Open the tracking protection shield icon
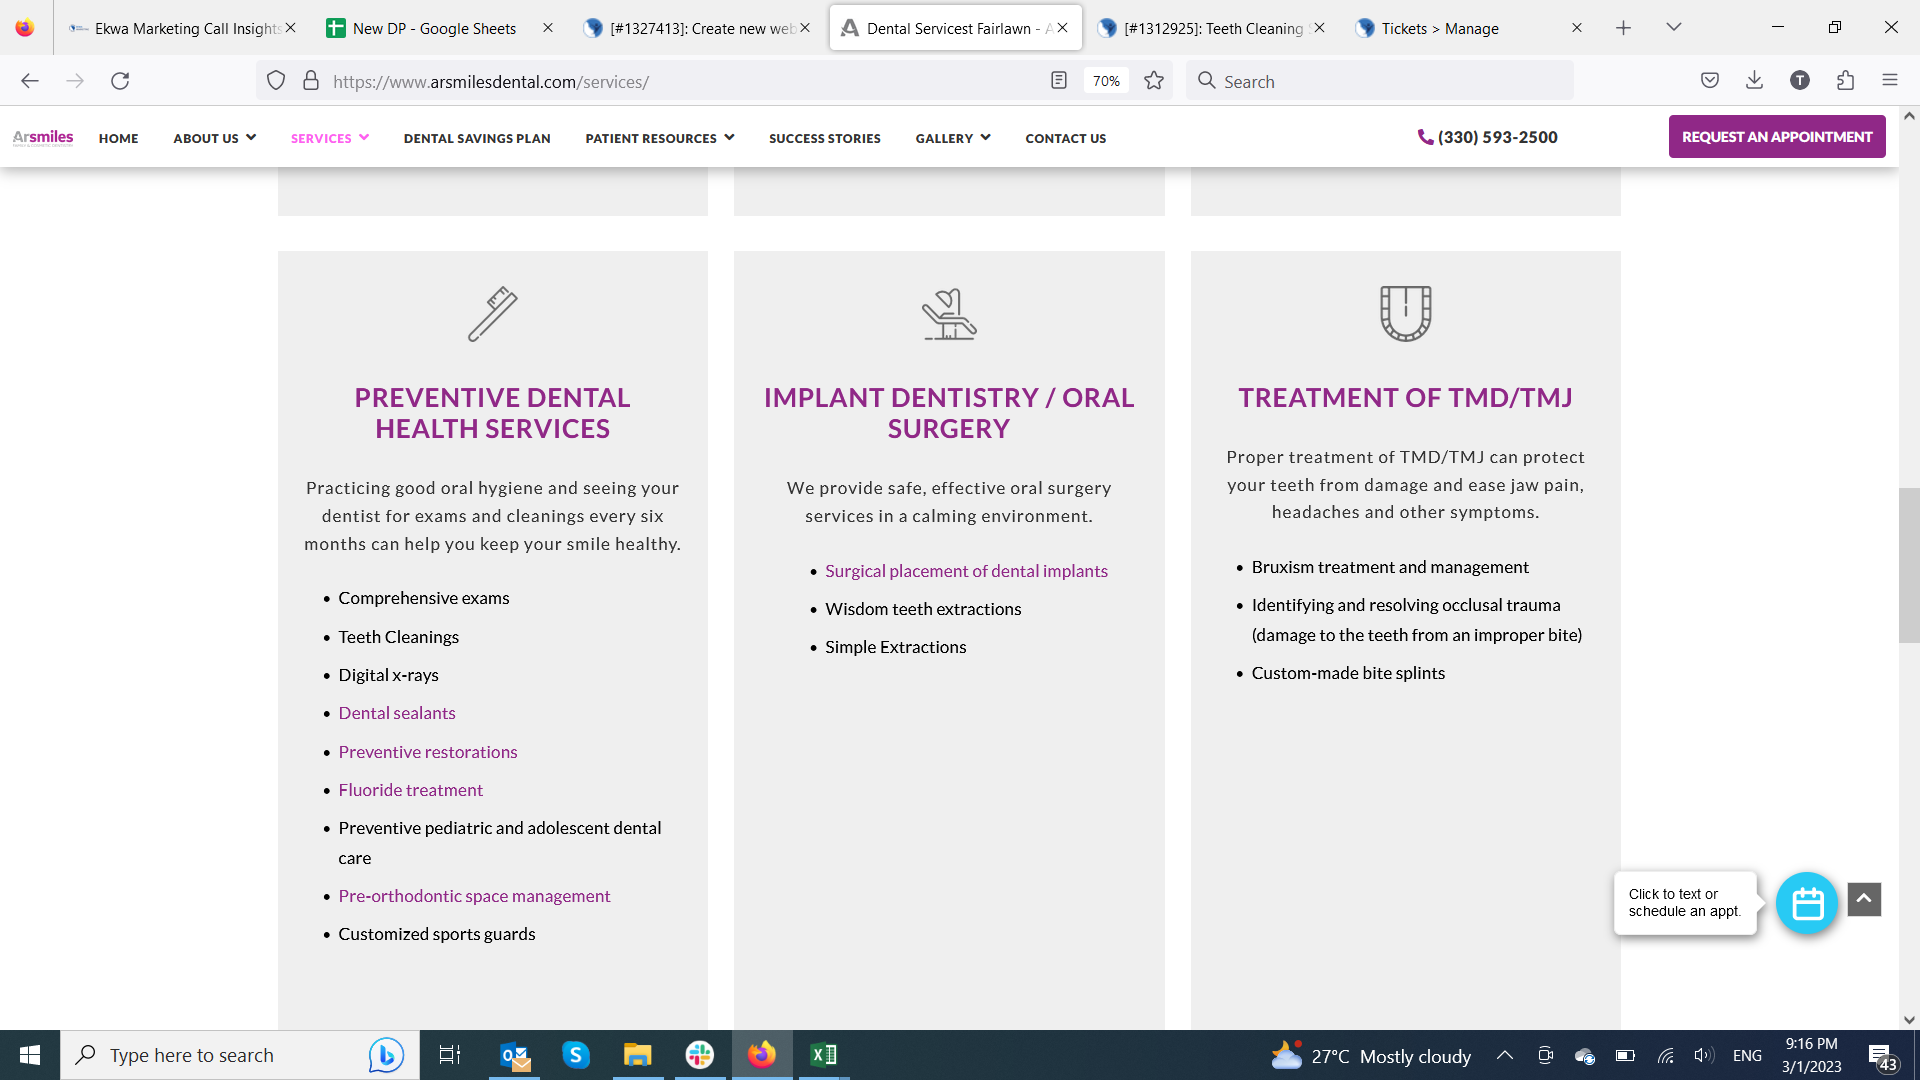The image size is (1920, 1080). [276, 81]
